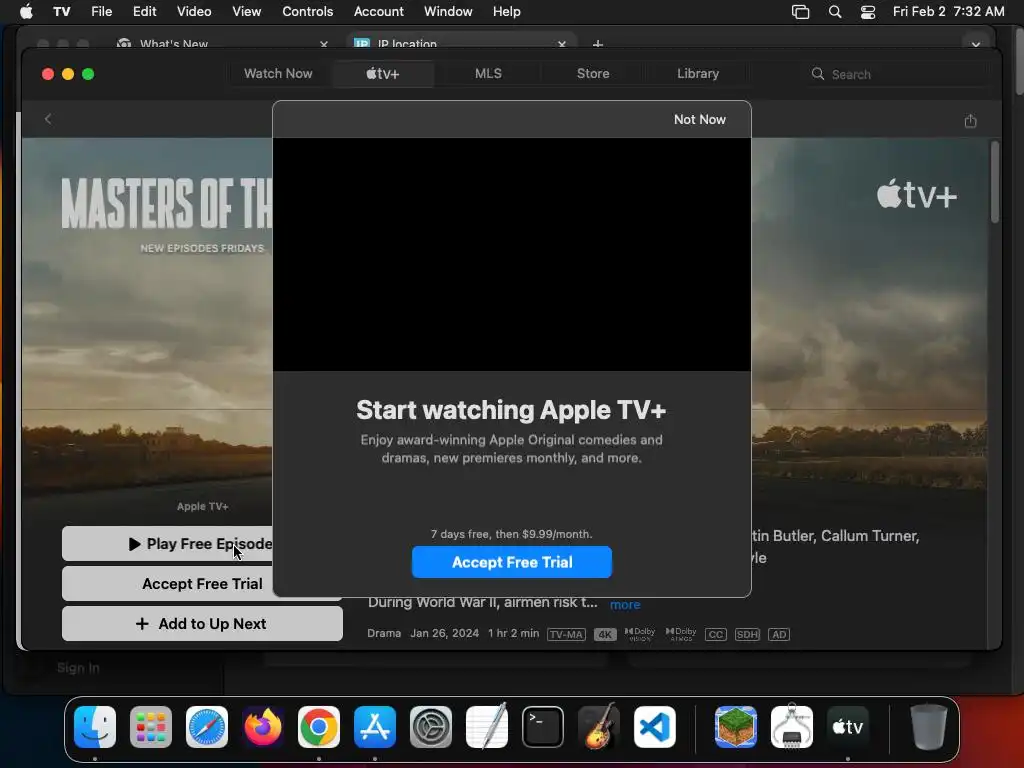Switch to the Watch Now tab

pyautogui.click(x=278, y=74)
